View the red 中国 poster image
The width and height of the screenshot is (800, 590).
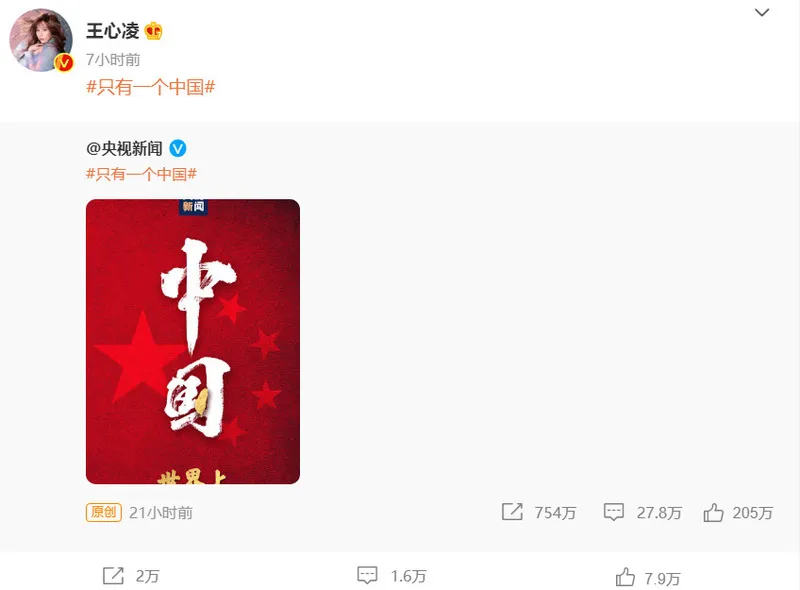click(x=193, y=341)
